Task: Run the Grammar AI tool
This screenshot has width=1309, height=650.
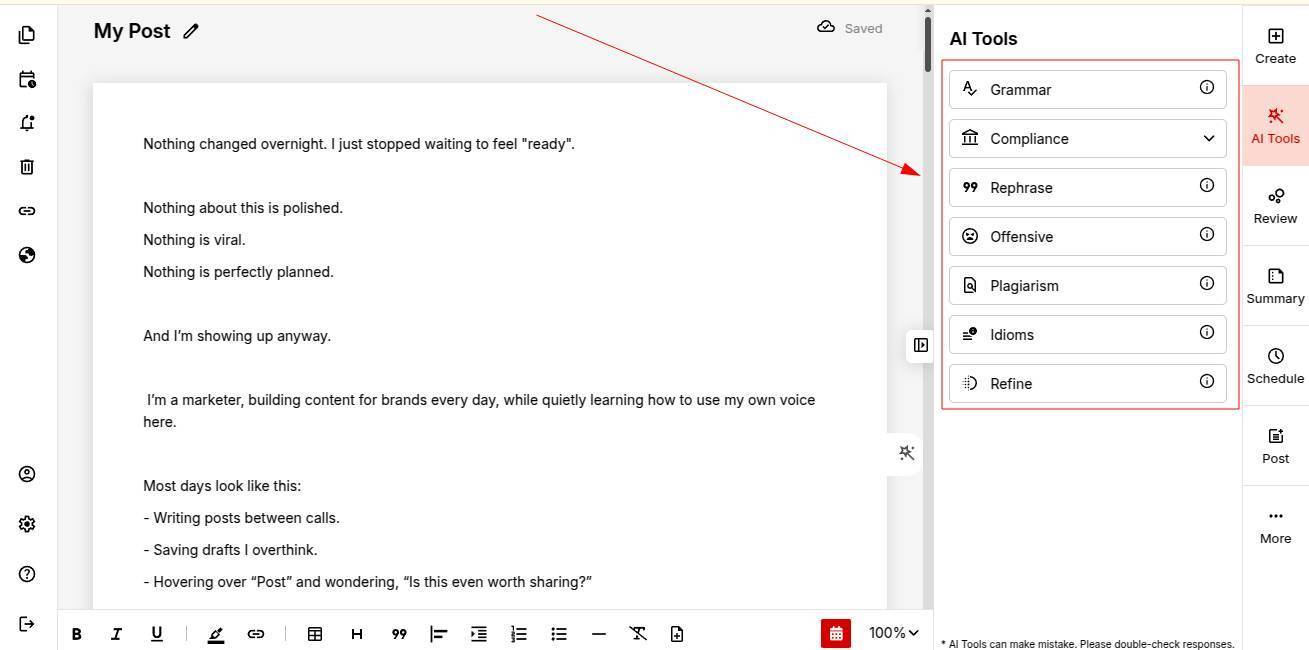Action: [x=1087, y=90]
